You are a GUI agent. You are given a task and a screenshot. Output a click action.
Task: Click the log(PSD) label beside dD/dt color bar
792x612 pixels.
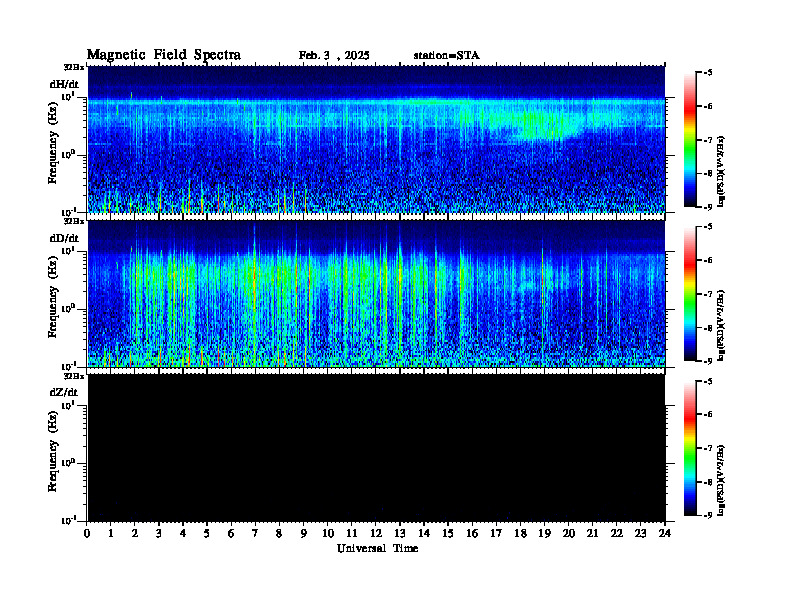click(721, 326)
